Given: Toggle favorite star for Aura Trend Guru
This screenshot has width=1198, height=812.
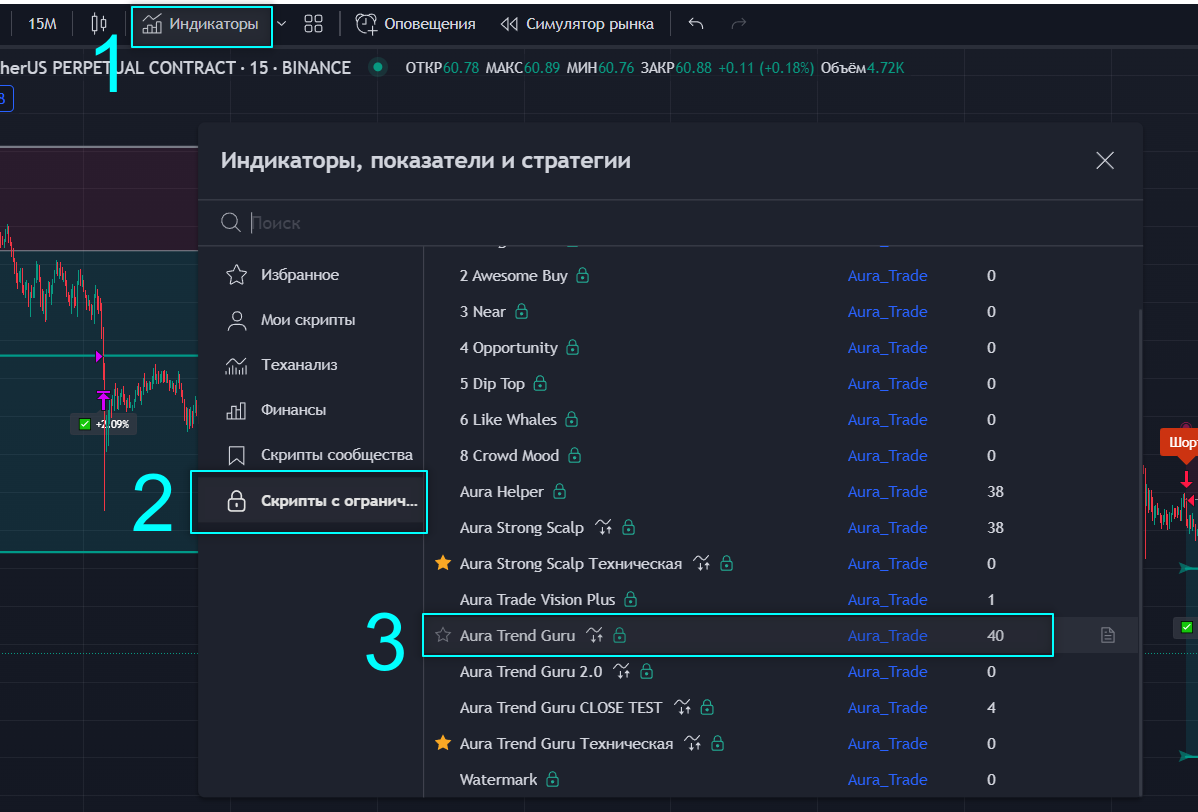Looking at the screenshot, I should (443, 636).
